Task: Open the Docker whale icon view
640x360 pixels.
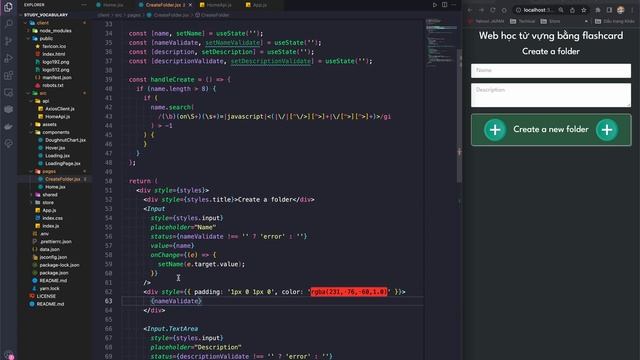Action: (8, 127)
